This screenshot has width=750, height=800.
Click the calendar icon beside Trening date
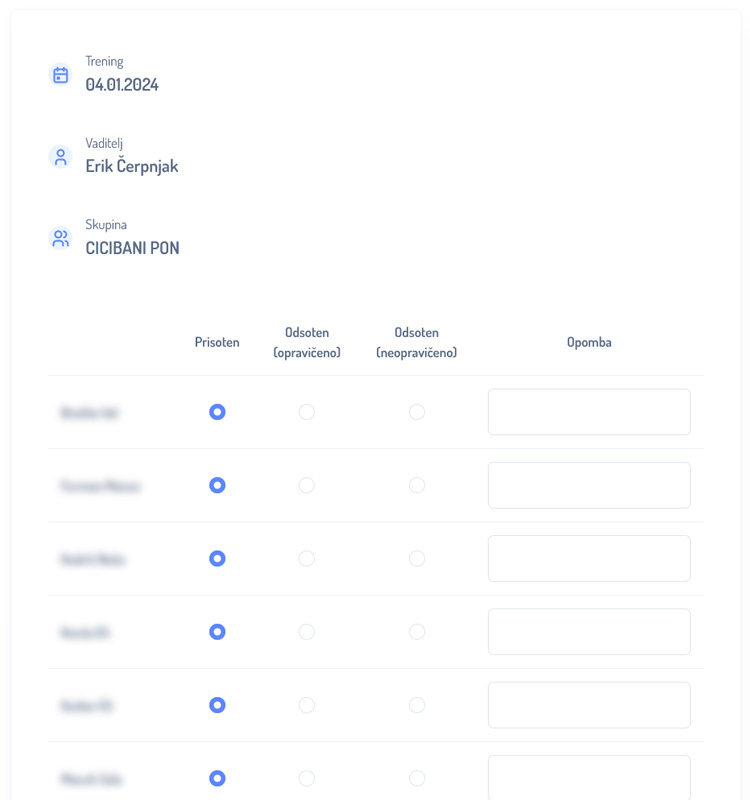click(60, 75)
